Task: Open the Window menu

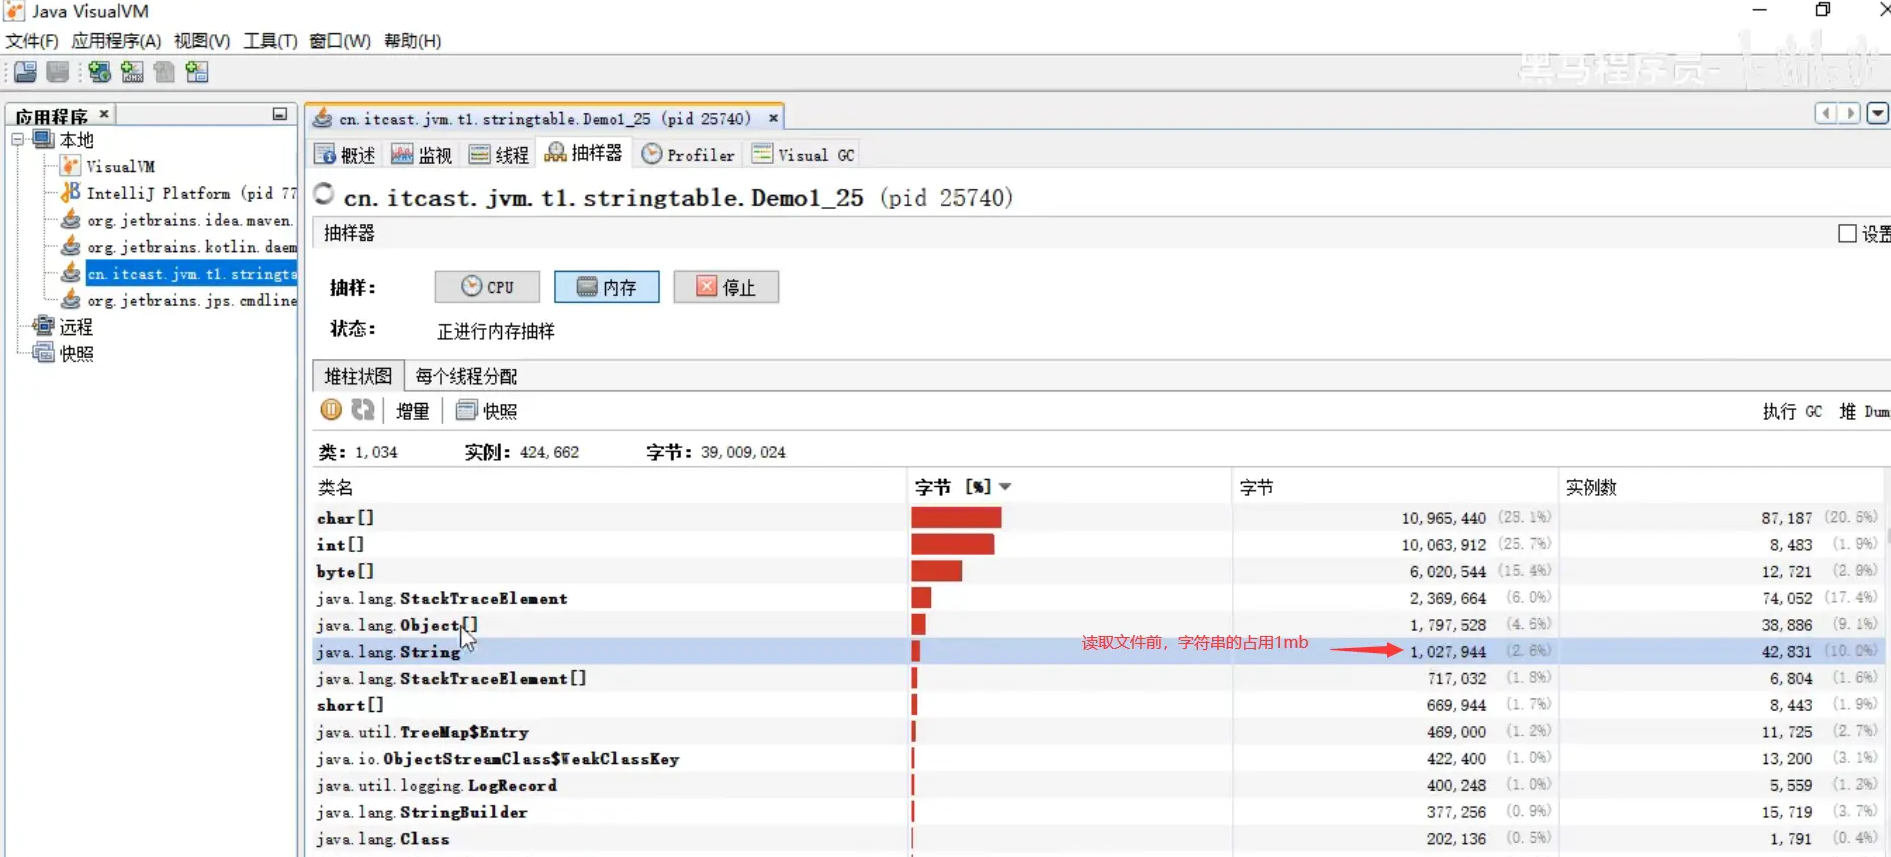Action: coord(340,41)
